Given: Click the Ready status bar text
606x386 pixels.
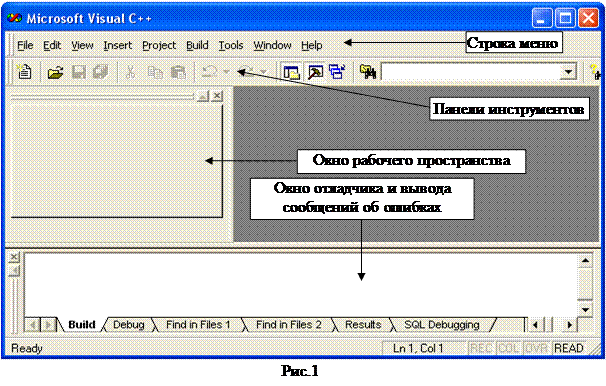Looking at the screenshot, I should [x=27, y=349].
